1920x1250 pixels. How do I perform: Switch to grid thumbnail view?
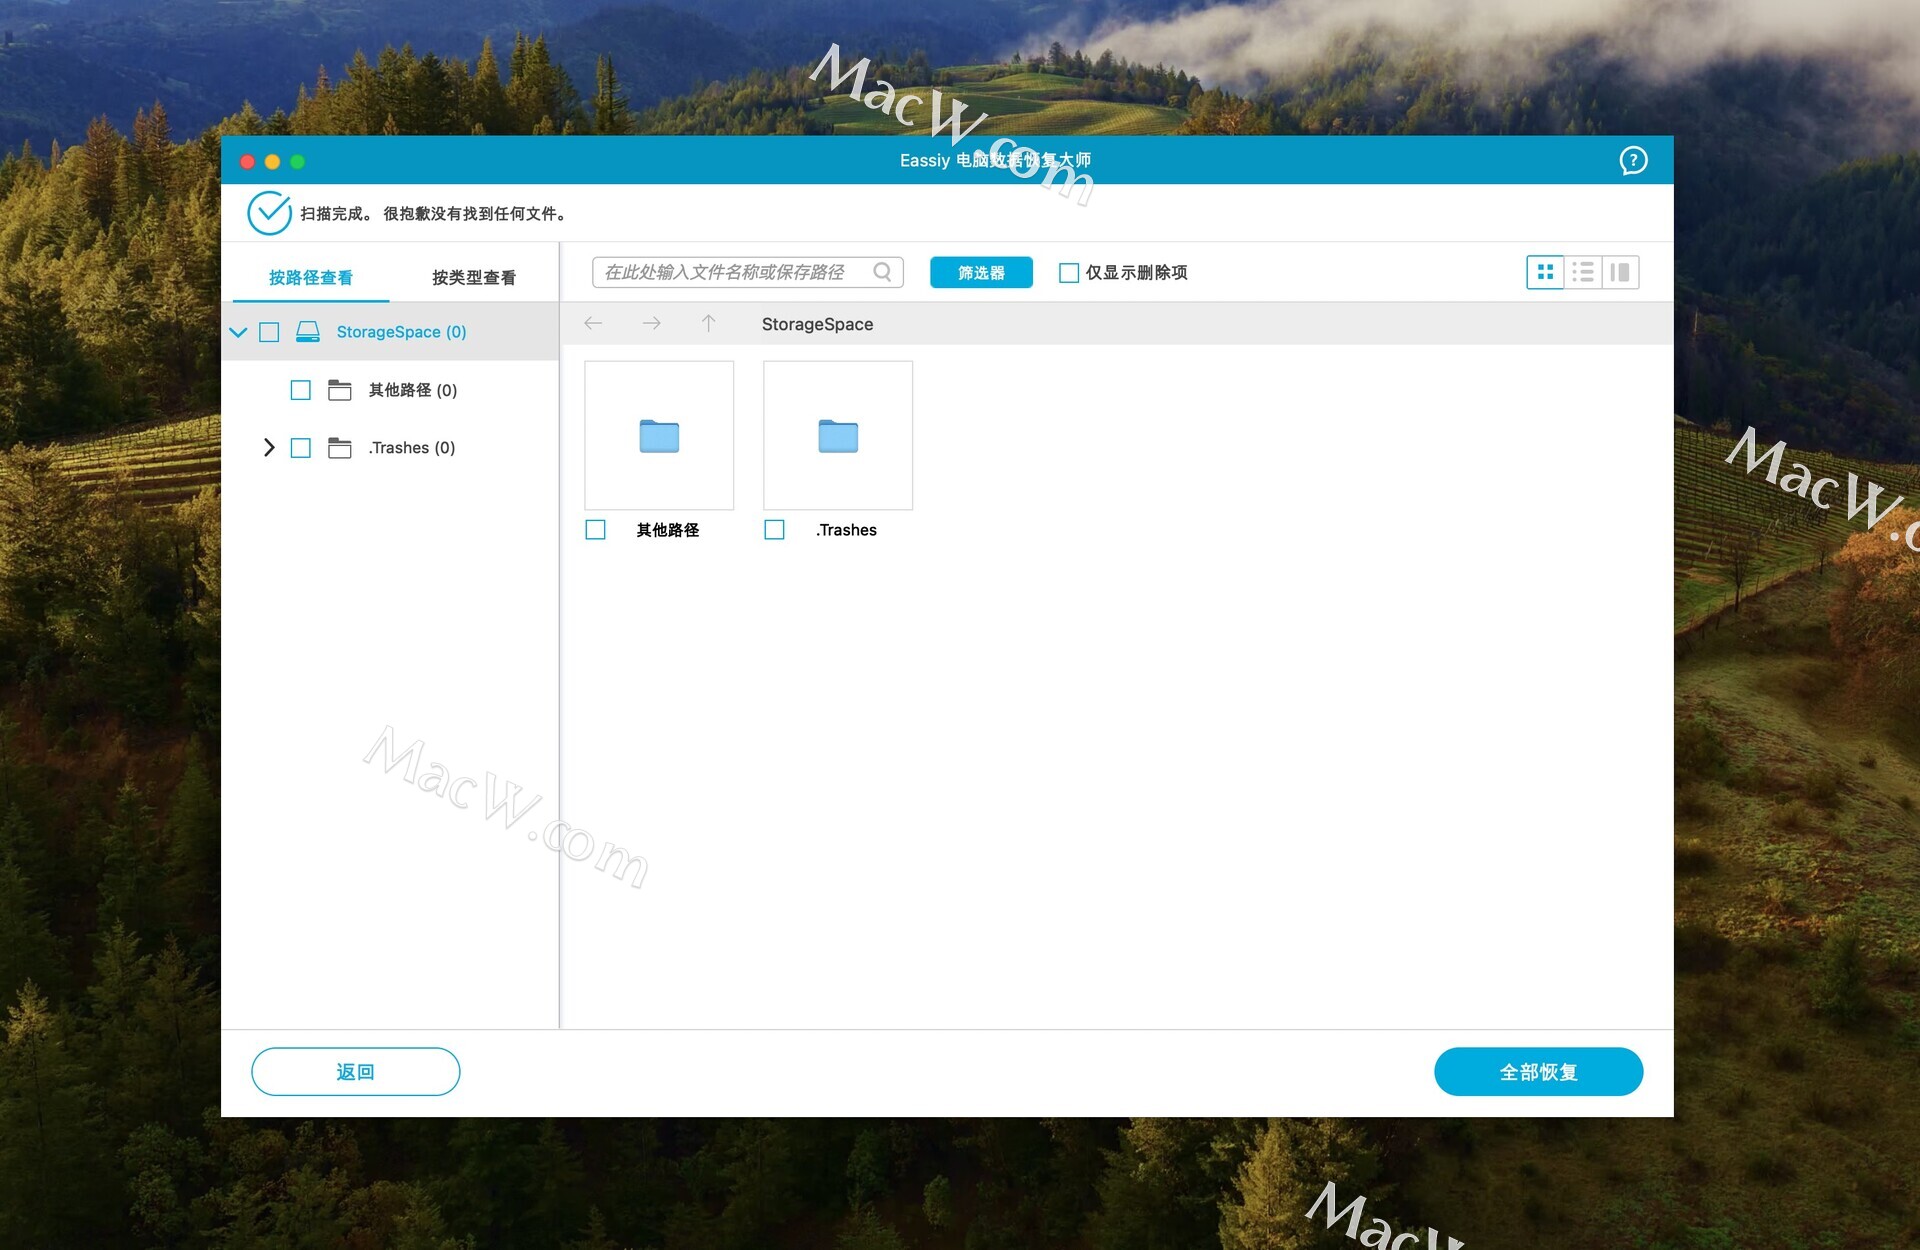[1545, 272]
